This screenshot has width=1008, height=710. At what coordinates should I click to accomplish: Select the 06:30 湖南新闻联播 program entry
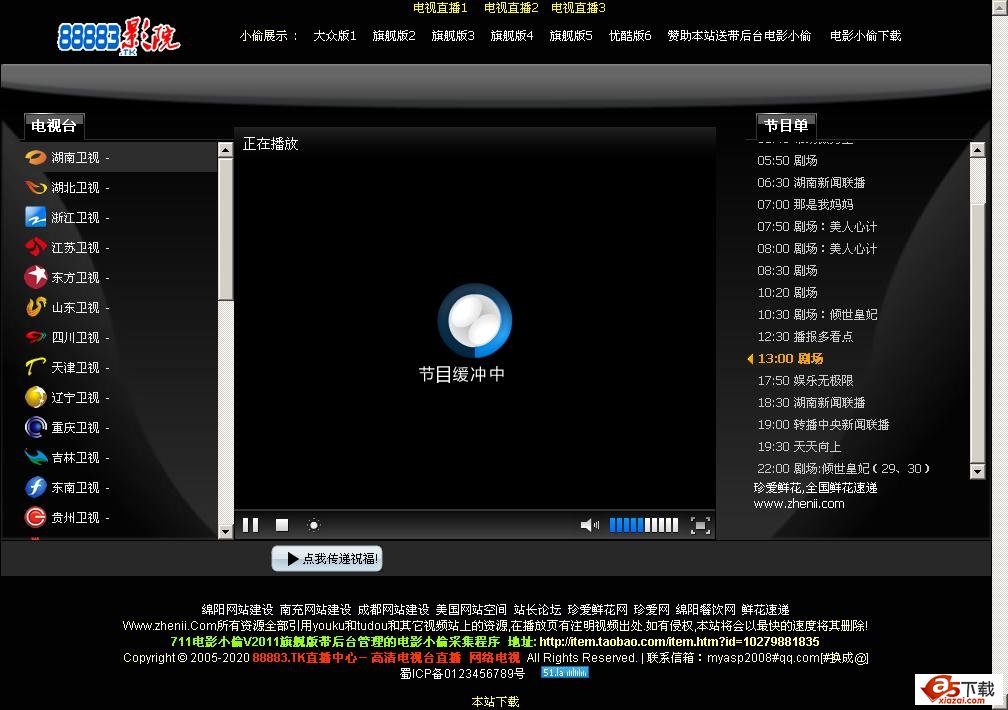coord(811,183)
